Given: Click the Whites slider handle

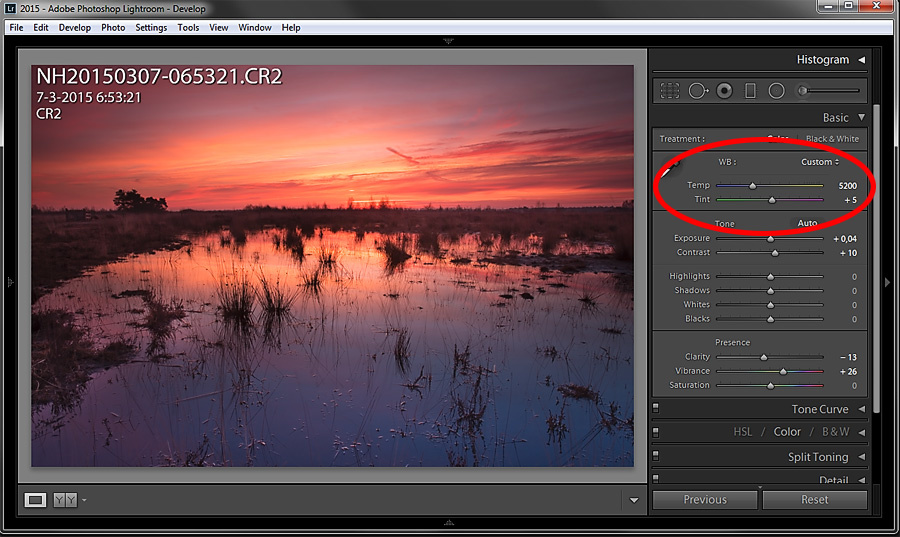Looking at the screenshot, I should tap(770, 305).
